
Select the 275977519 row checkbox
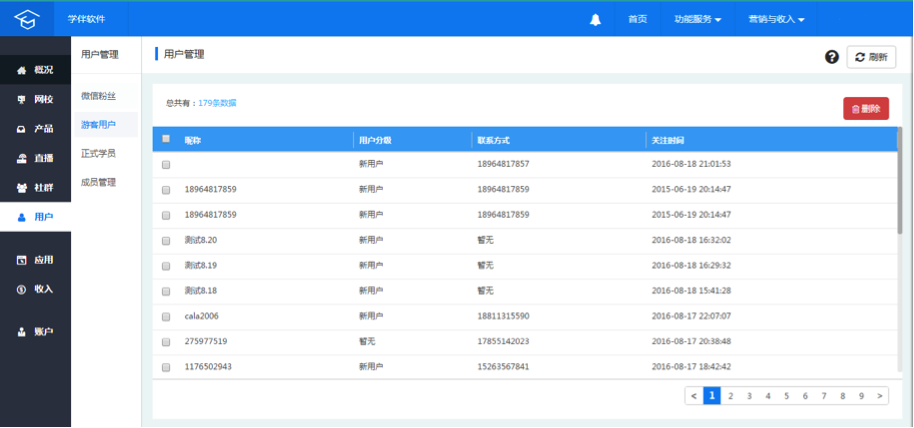coord(166,342)
